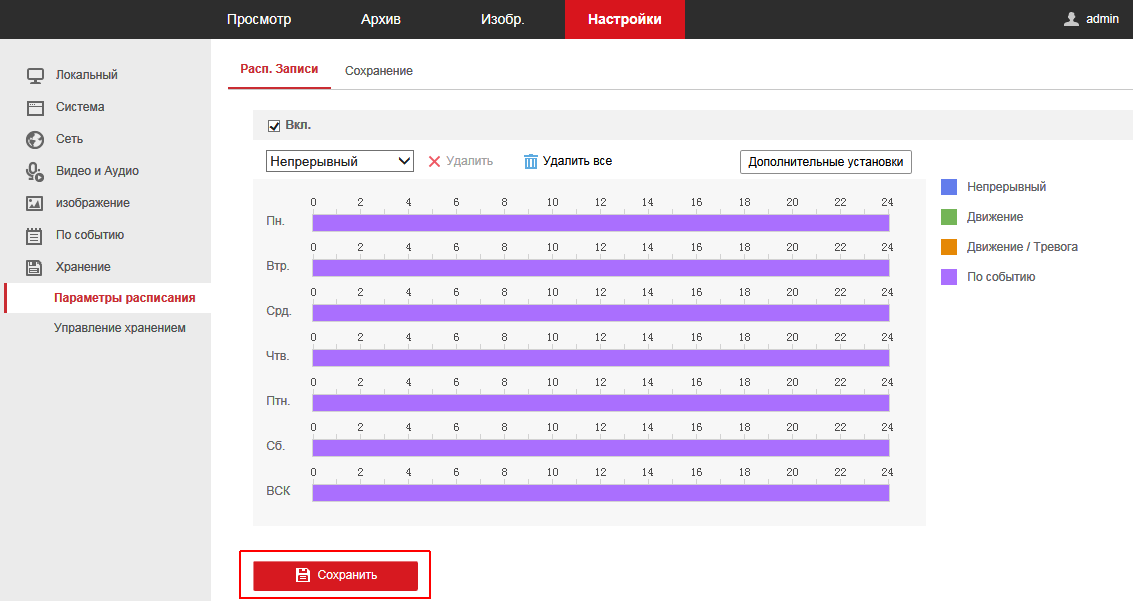Click the trash bin icon
This screenshot has width=1133, height=601.
pos(530,161)
